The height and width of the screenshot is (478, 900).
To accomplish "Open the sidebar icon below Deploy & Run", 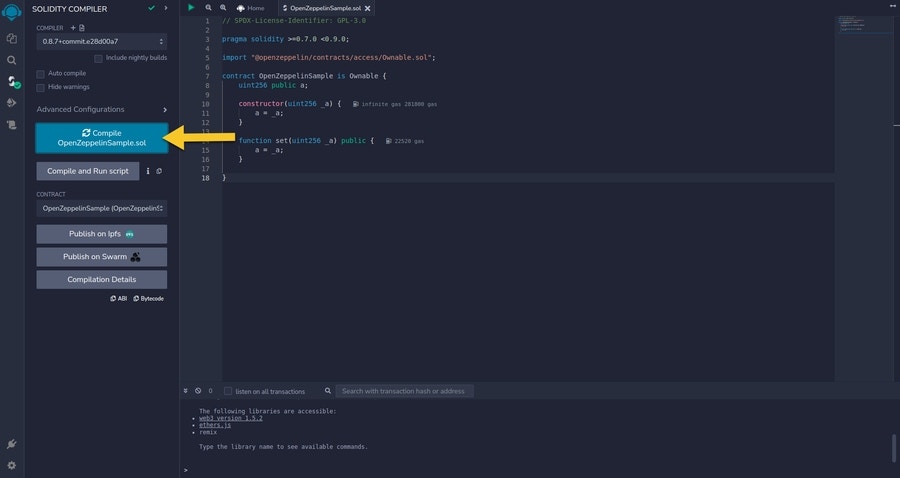I will point(11,125).
